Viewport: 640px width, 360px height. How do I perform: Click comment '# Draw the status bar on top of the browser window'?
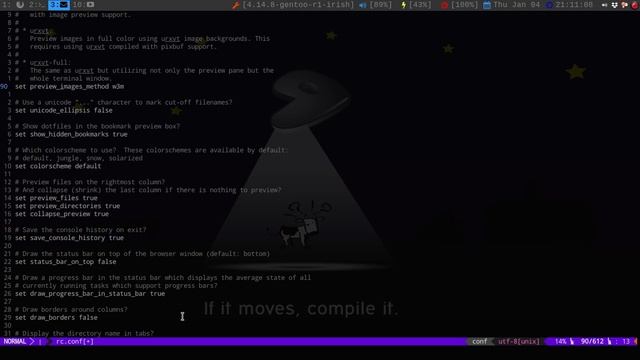click(x=109, y=254)
